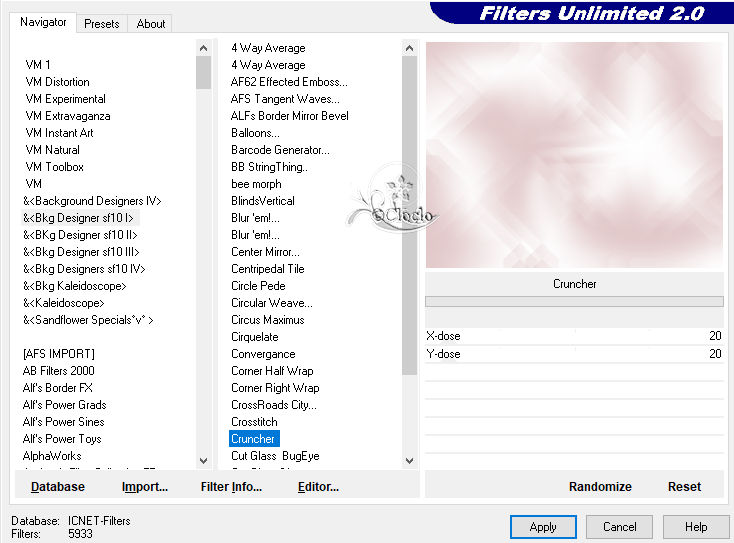Choose bee morph filter
This screenshot has width=734, height=543.
(256, 184)
